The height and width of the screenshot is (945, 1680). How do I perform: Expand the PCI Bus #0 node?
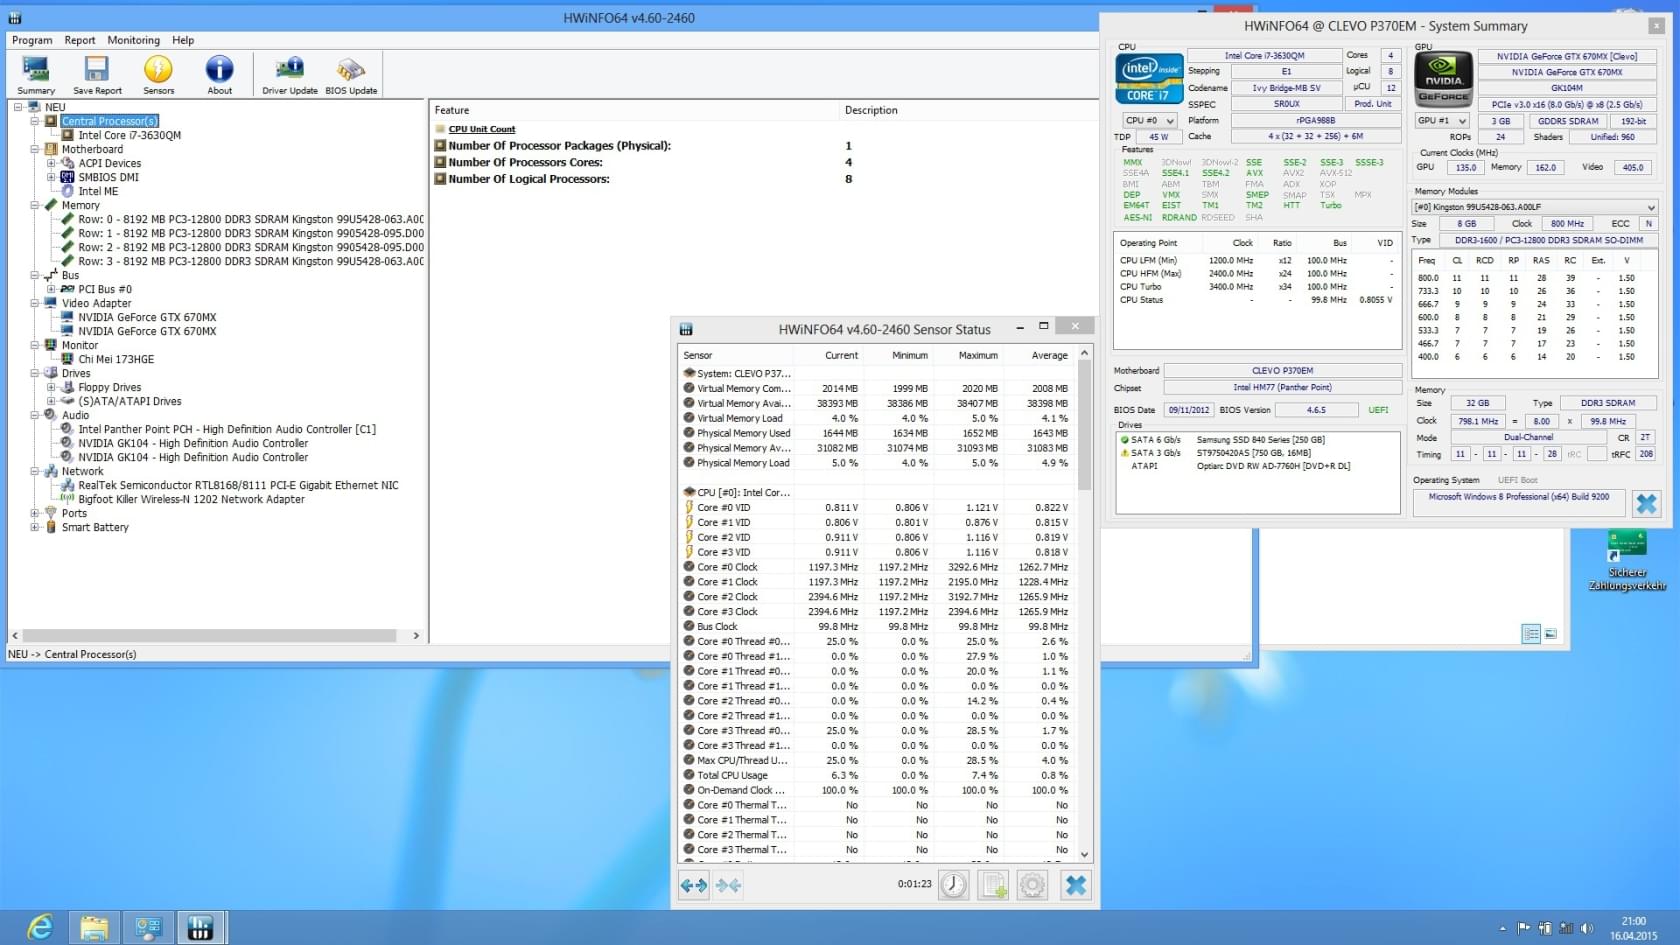point(51,289)
